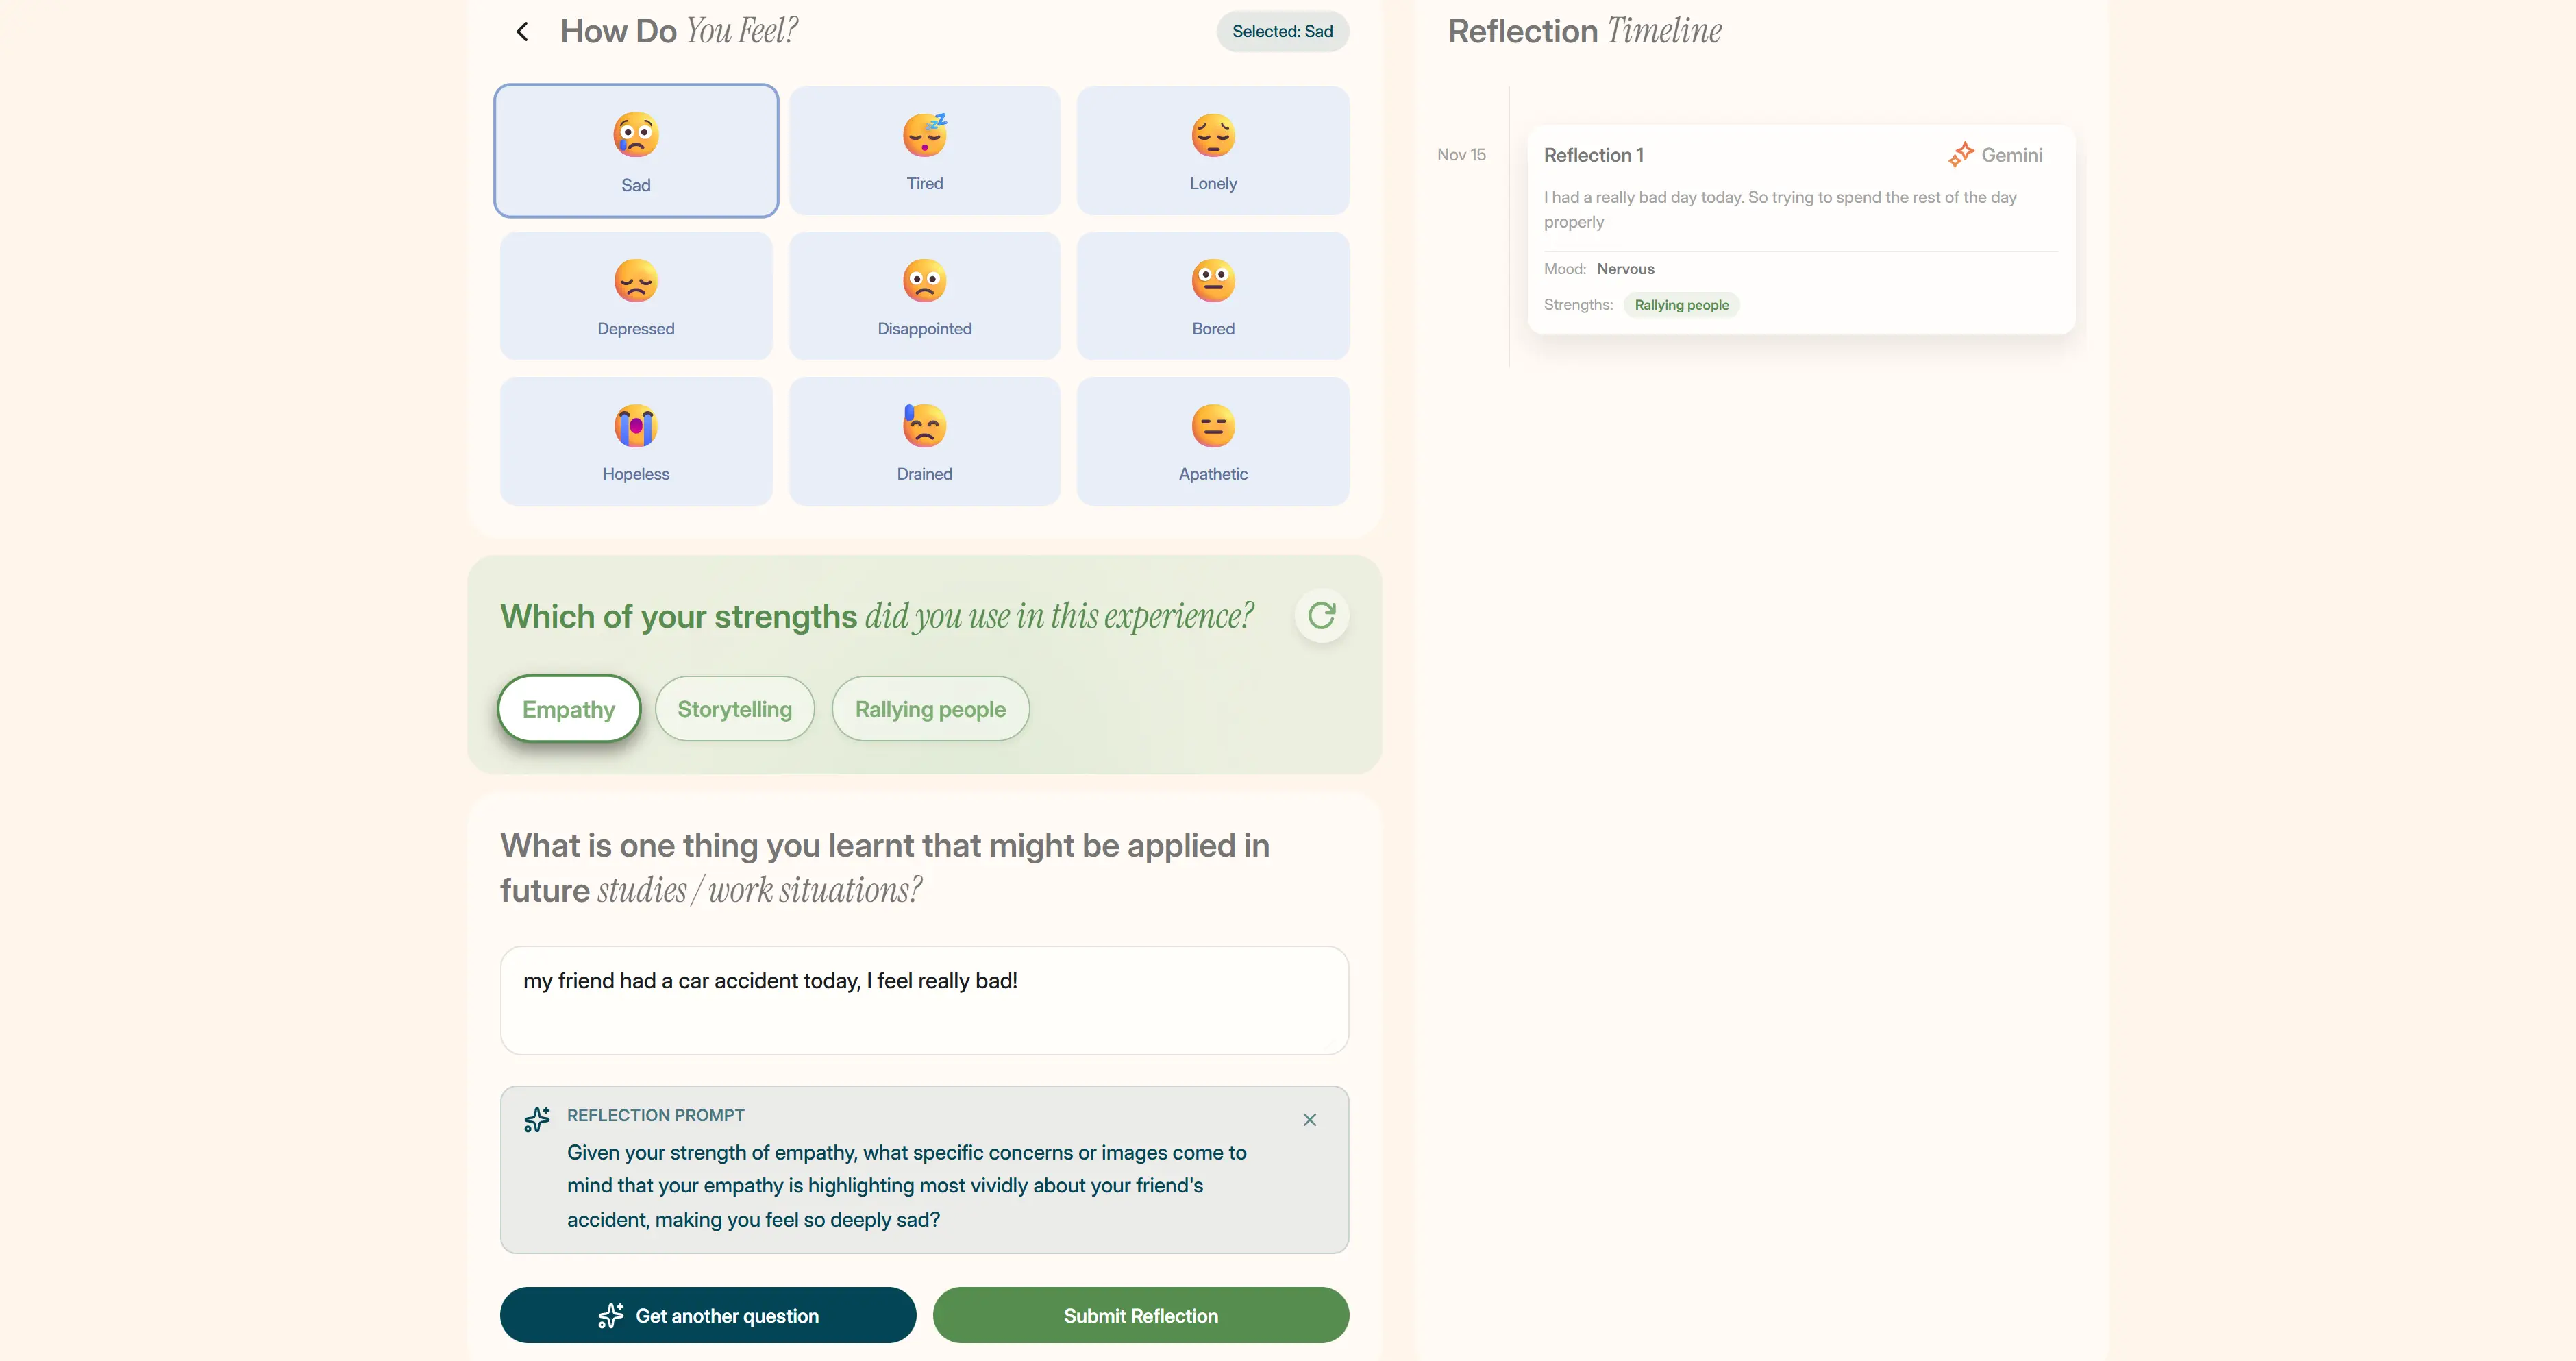2576x1361 pixels.
Task: Click the How Do You Feel? heading
Action: 678,31
